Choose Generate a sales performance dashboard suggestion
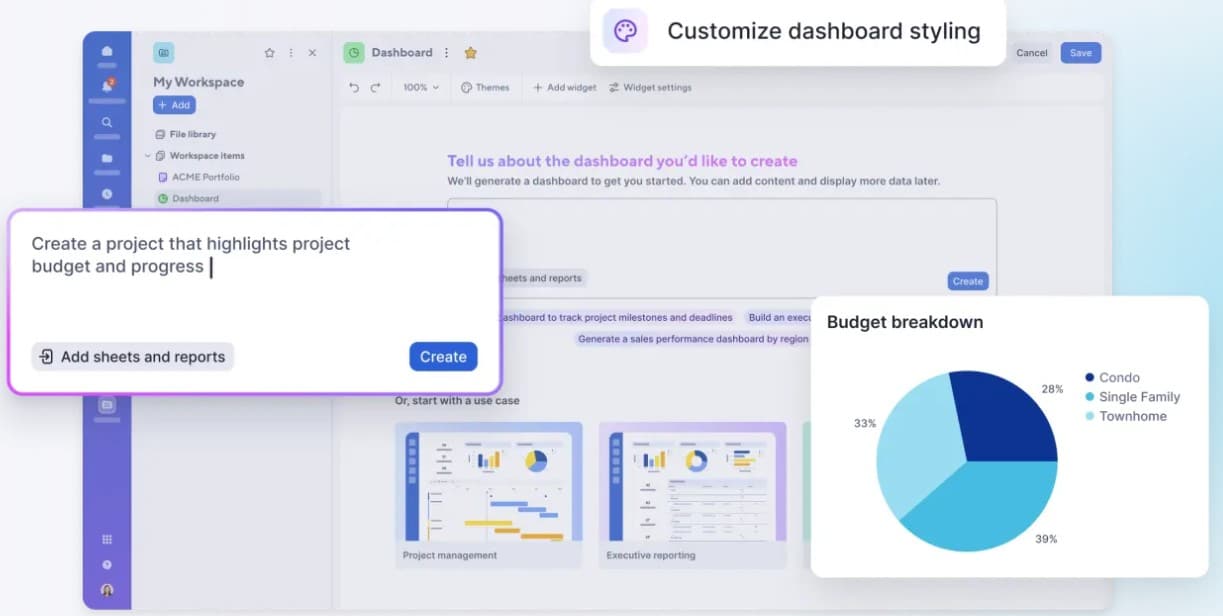 692,339
